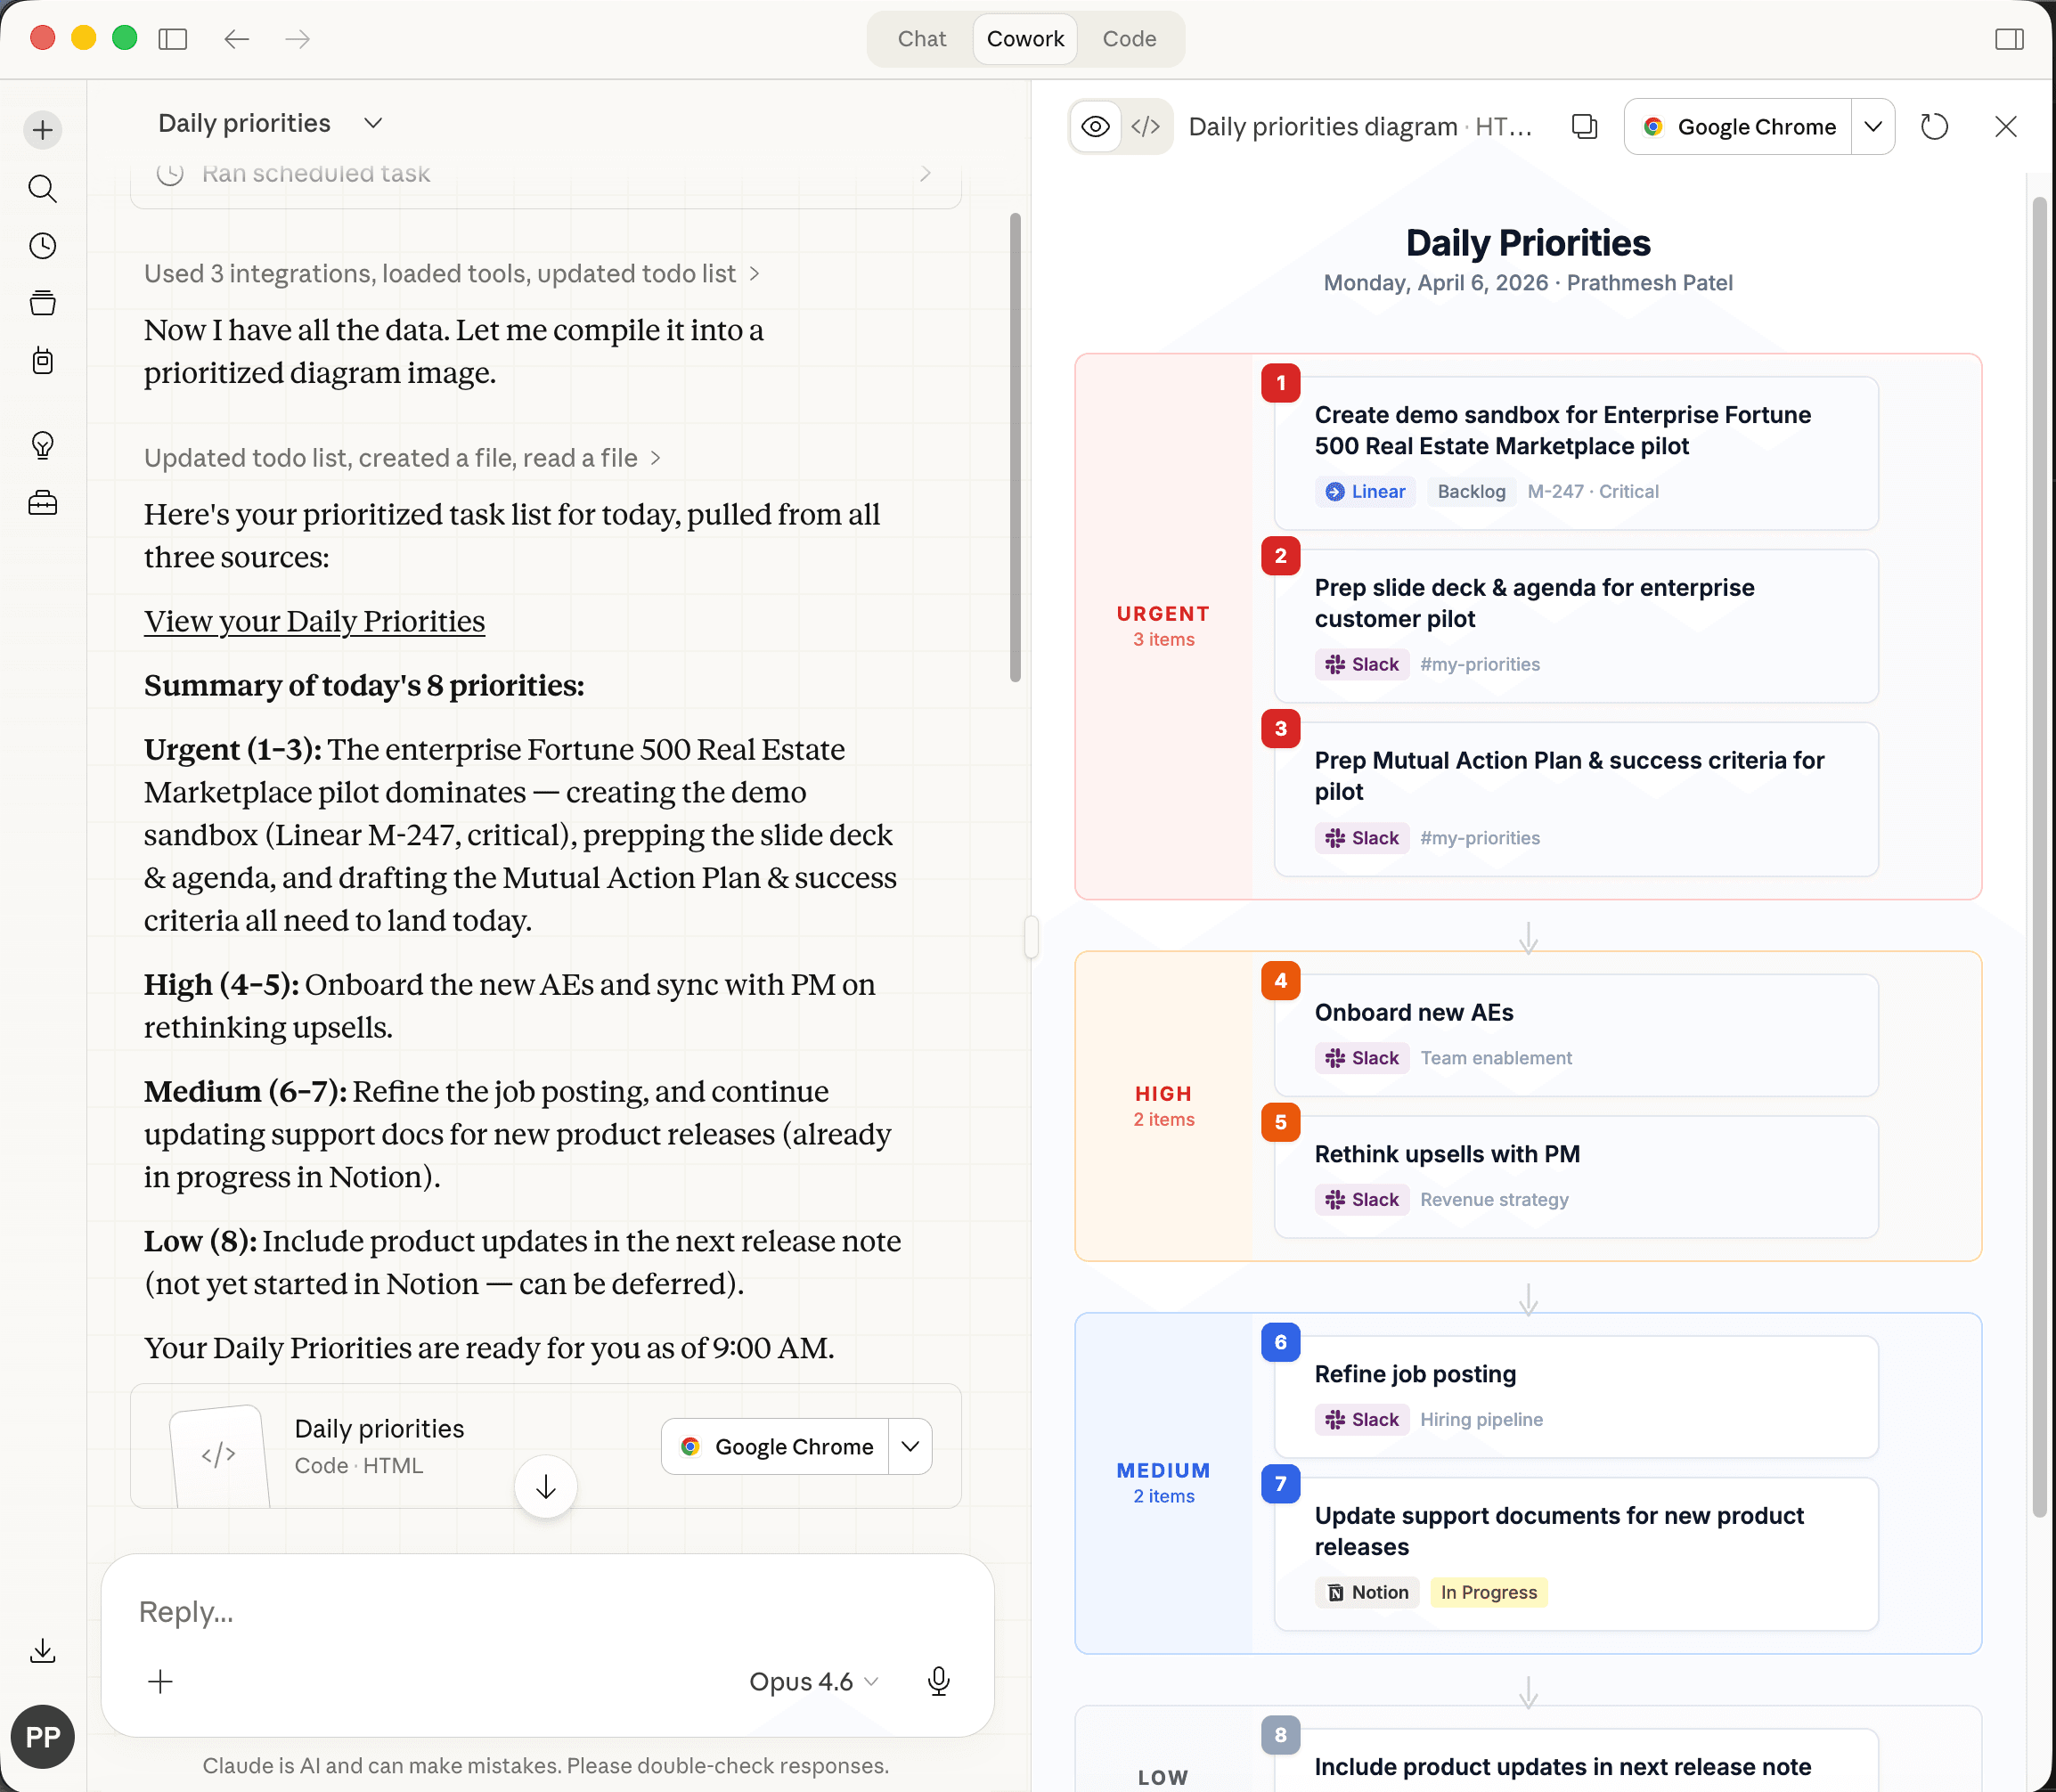Open preview panel browser chooser dropdown arrow

pos(1873,127)
